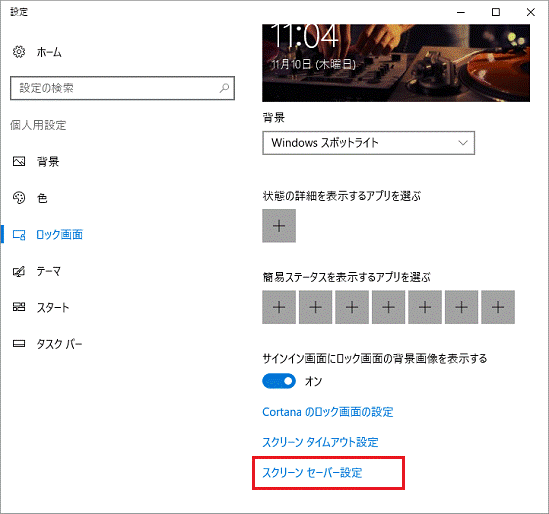Screen dimensions: 549x514
Task: Select スタート in the sidebar
Action: [x=53, y=307]
